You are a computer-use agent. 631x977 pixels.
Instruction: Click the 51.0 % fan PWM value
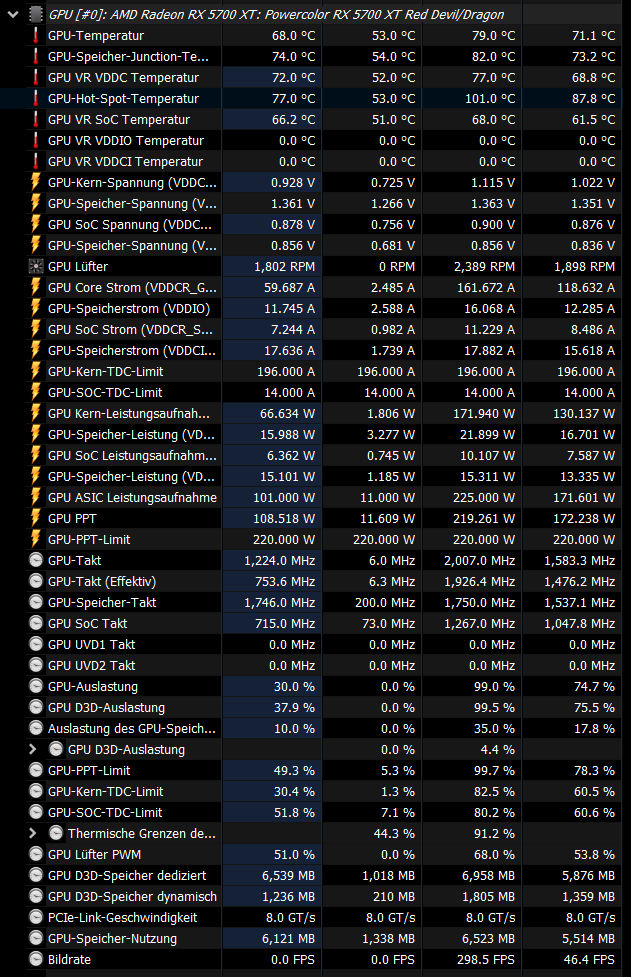point(295,854)
